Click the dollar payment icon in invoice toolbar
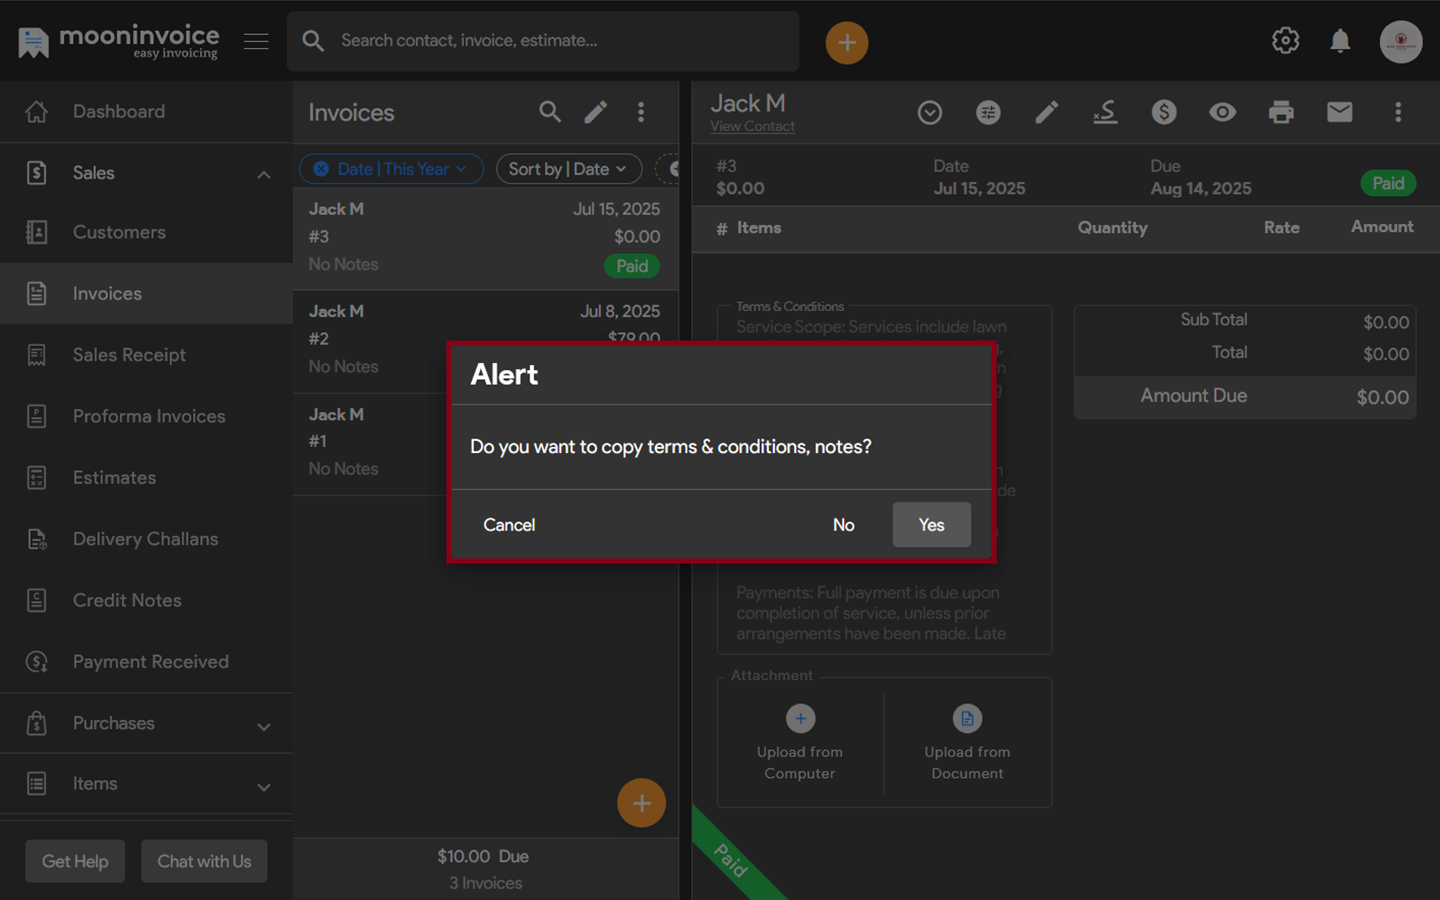1440x900 pixels. coord(1164,112)
